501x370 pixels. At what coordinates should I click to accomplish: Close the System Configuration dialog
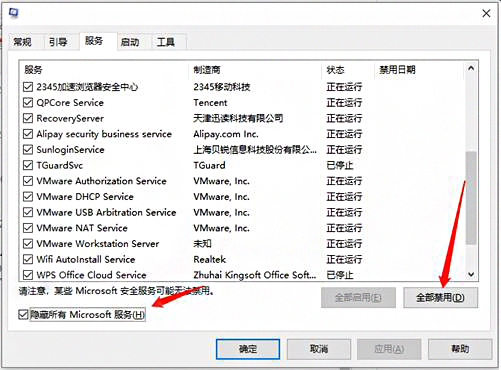click(486, 13)
